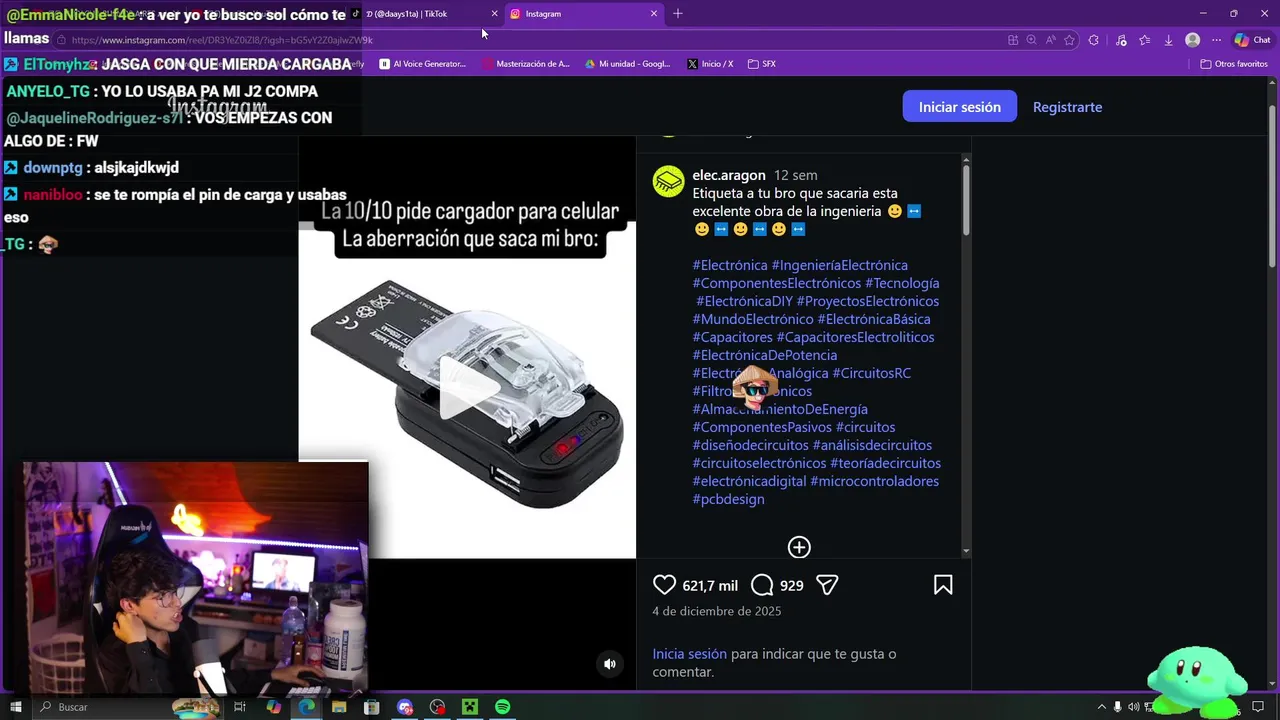The height and width of the screenshot is (720, 1280).
Task: Open the #IngenieríaElectrónica hashtag
Action: point(840,265)
